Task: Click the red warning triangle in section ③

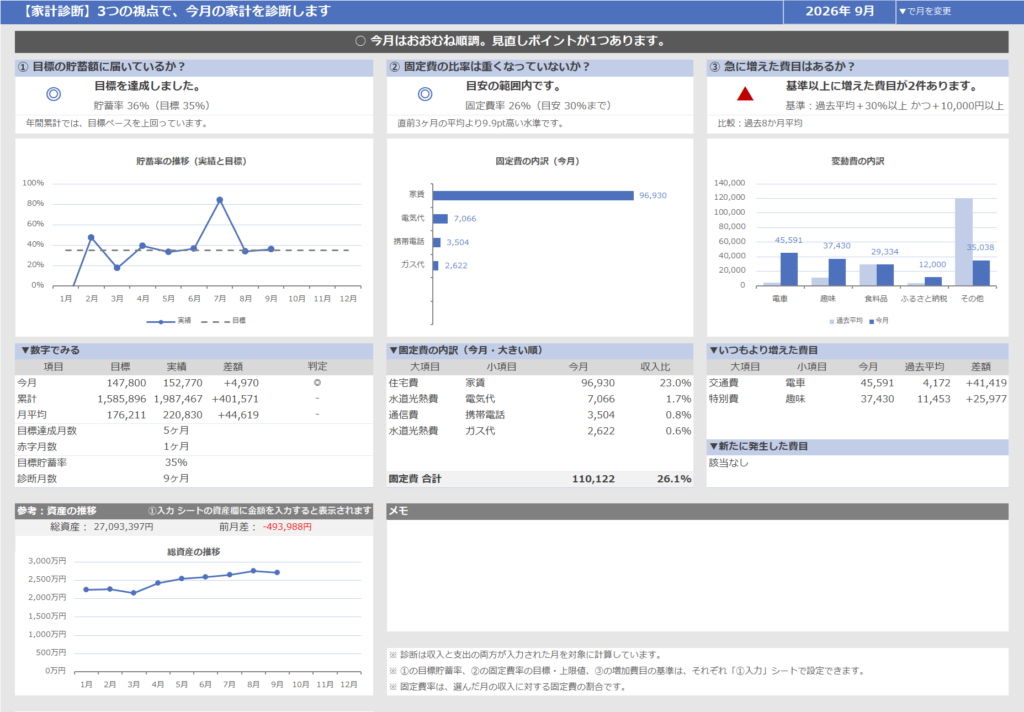Action: 745,94
